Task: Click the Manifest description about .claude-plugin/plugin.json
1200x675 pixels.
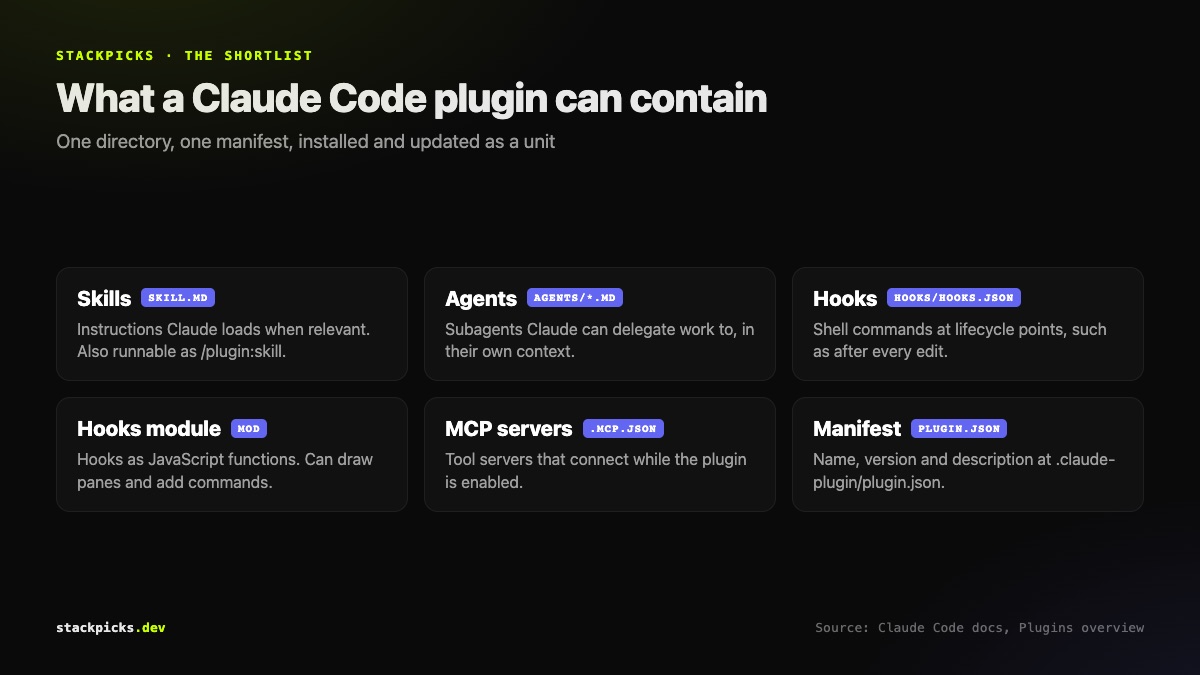Action: point(964,470)
